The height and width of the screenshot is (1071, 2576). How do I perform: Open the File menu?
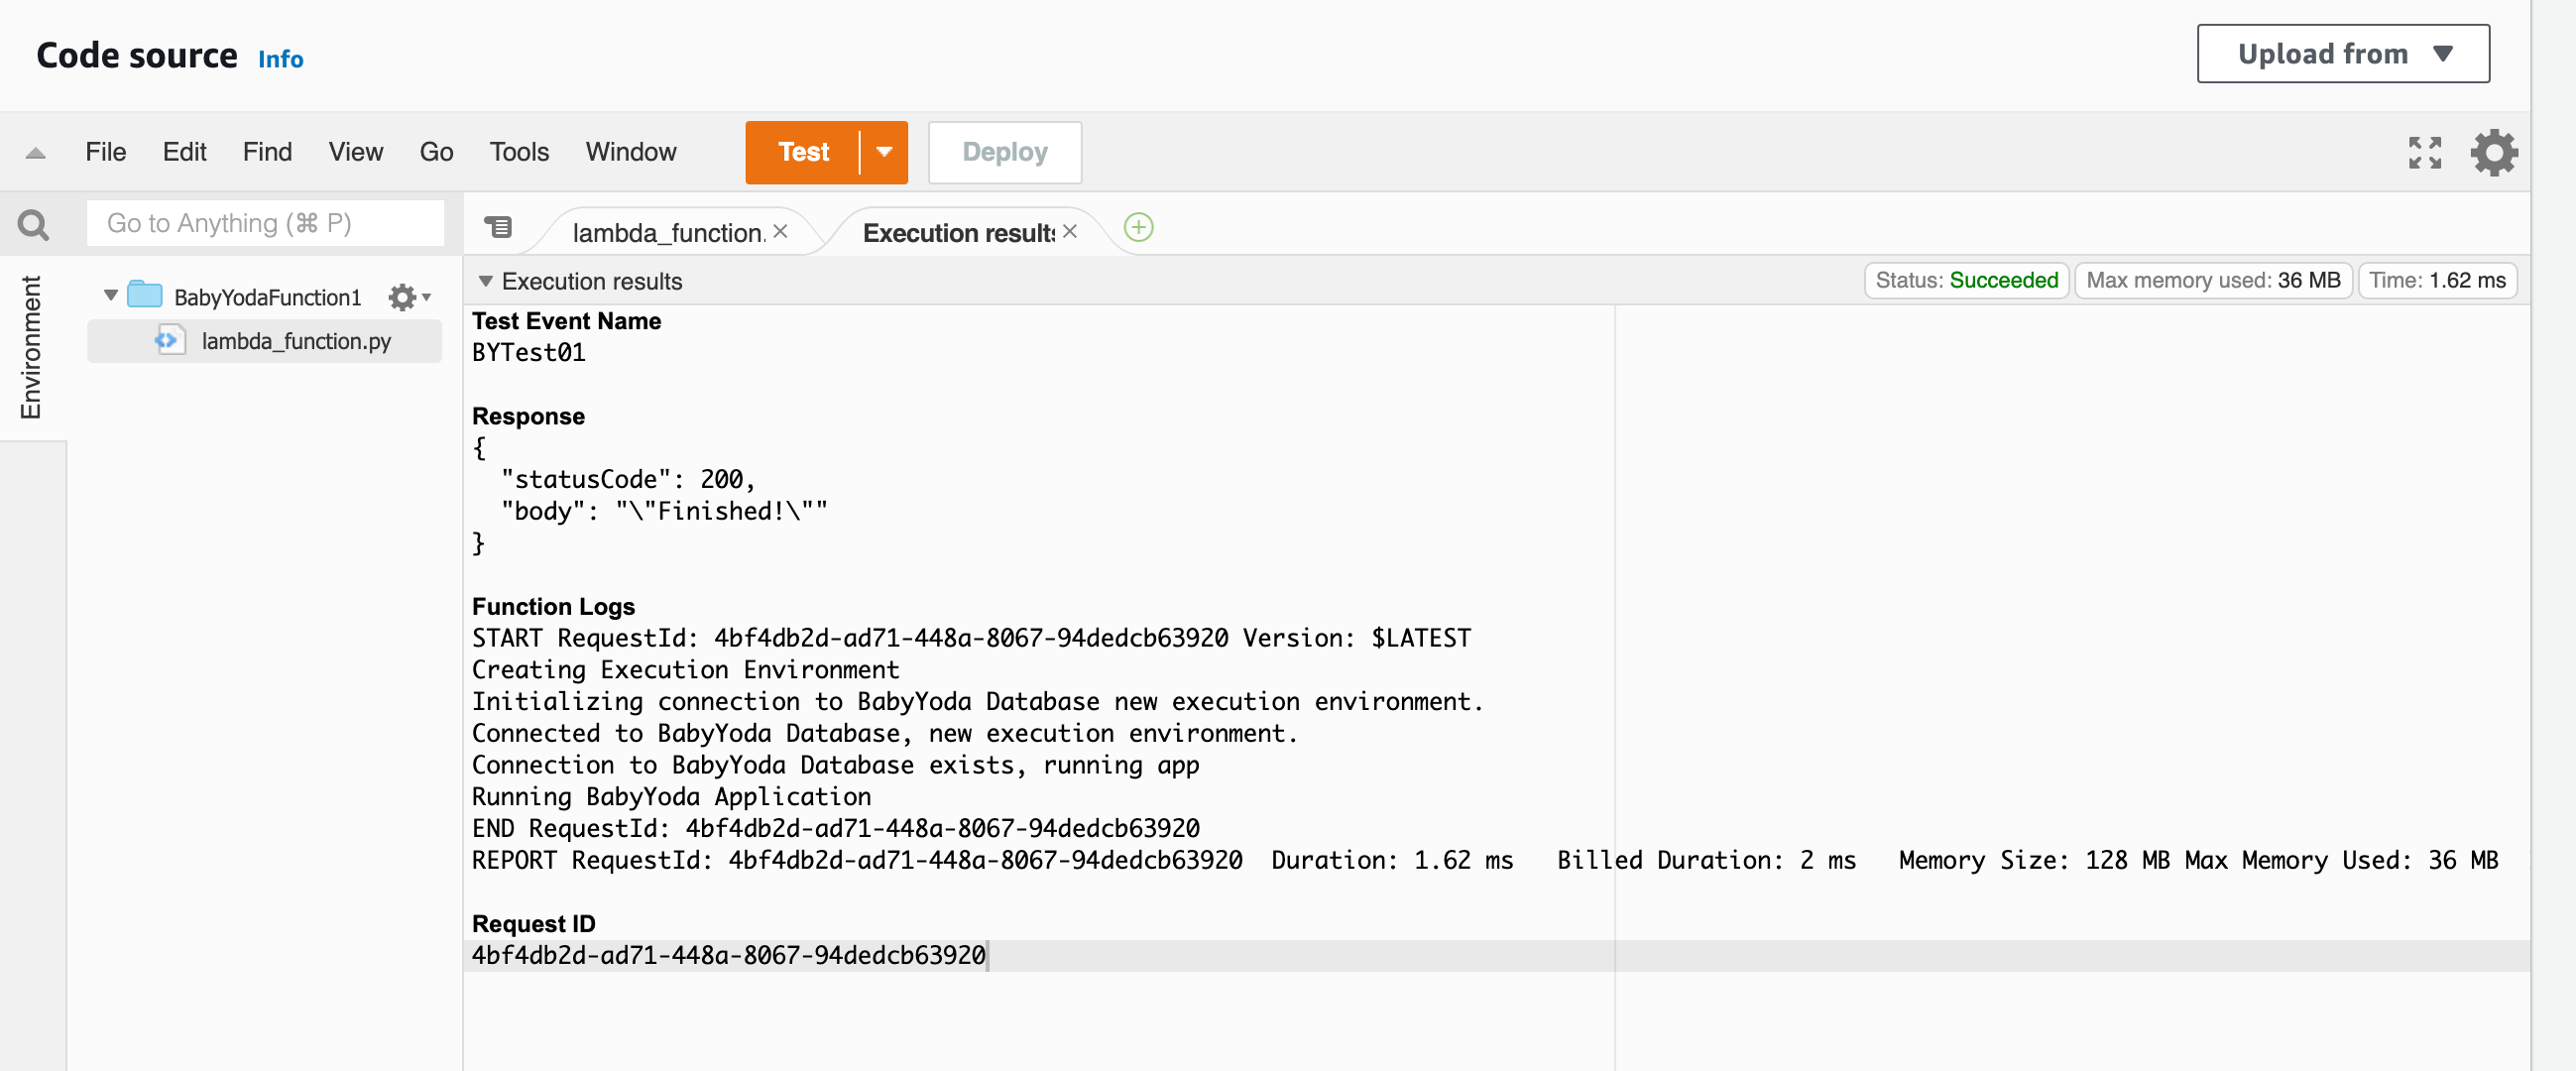[105, 152]
